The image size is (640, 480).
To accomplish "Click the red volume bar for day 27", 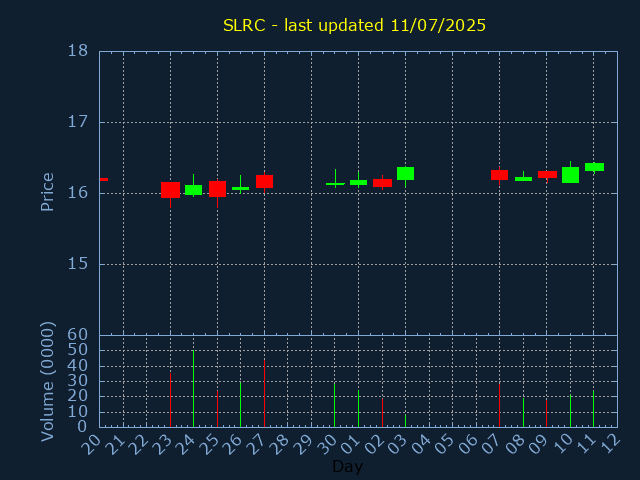I will (x=264, y=393).
